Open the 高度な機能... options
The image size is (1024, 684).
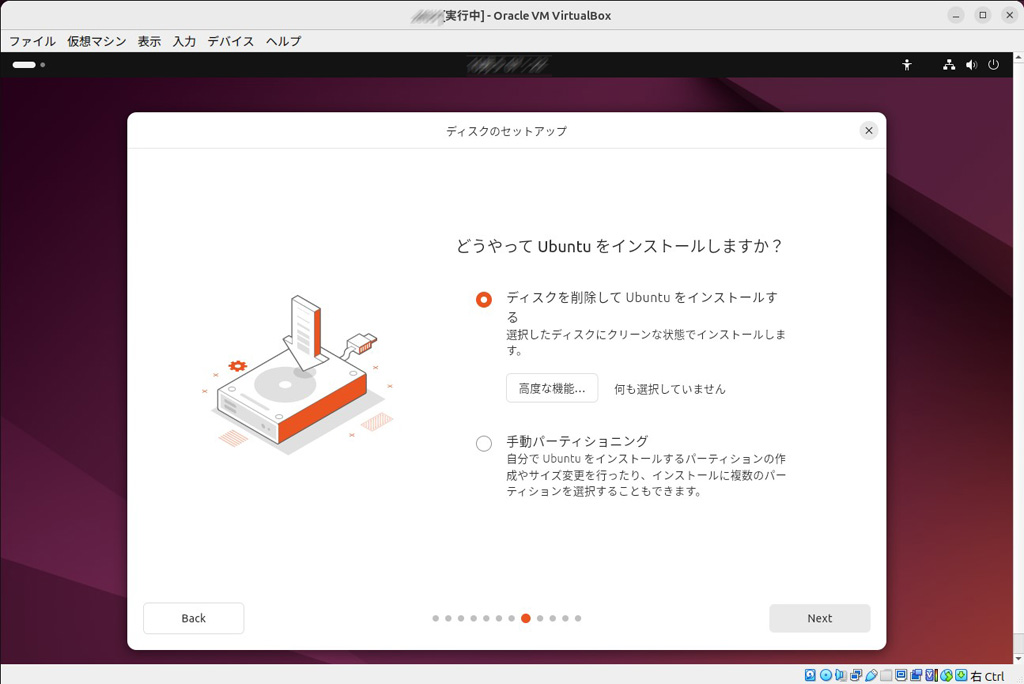(552, 388)
